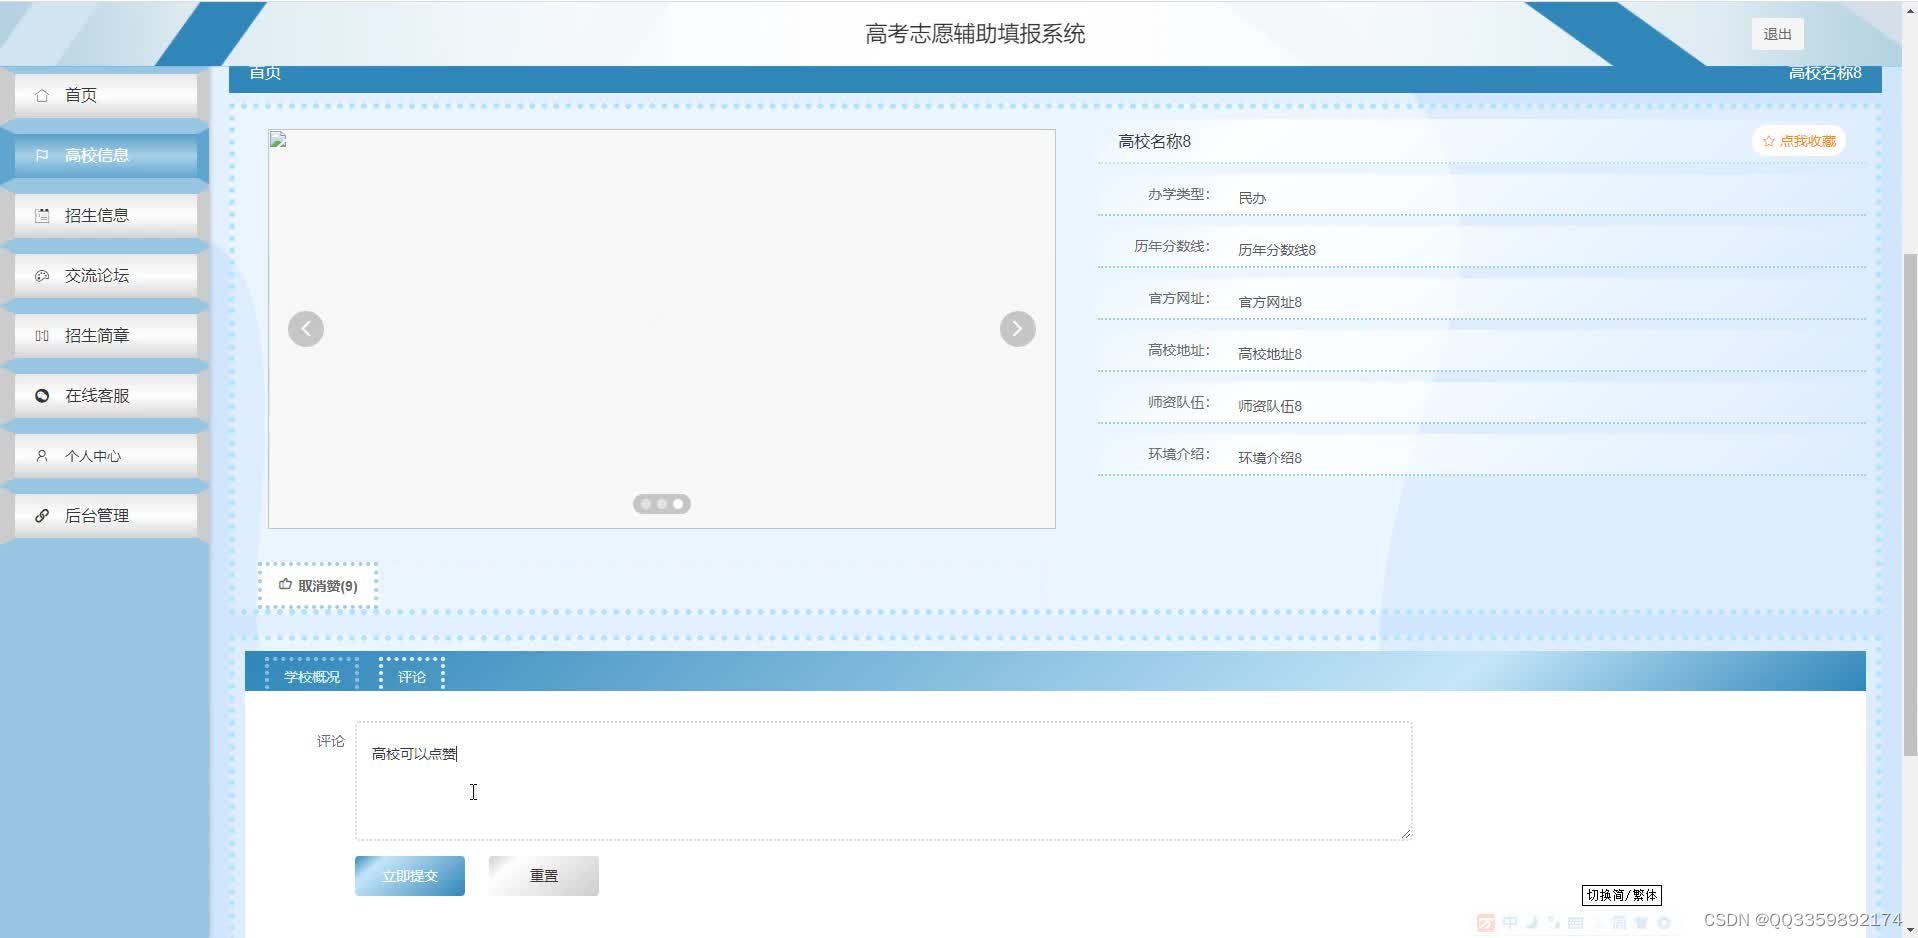Click scrollbar down arrow at page bottom

point(1910,929)
